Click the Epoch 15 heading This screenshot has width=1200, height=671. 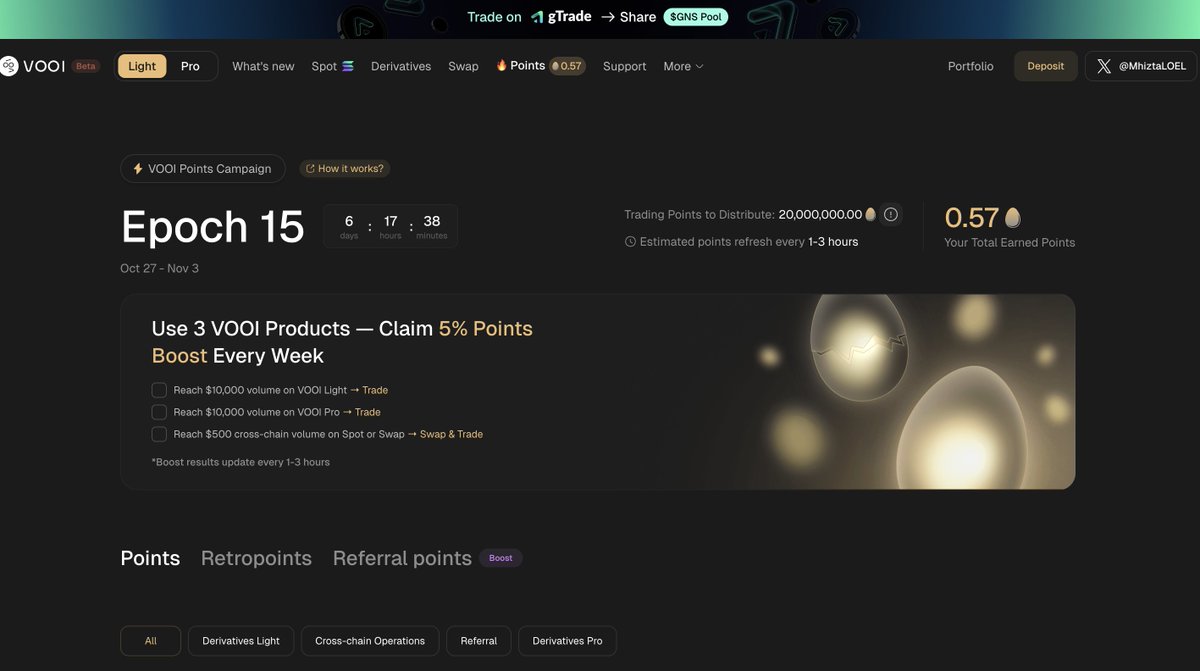click(212, 226)
